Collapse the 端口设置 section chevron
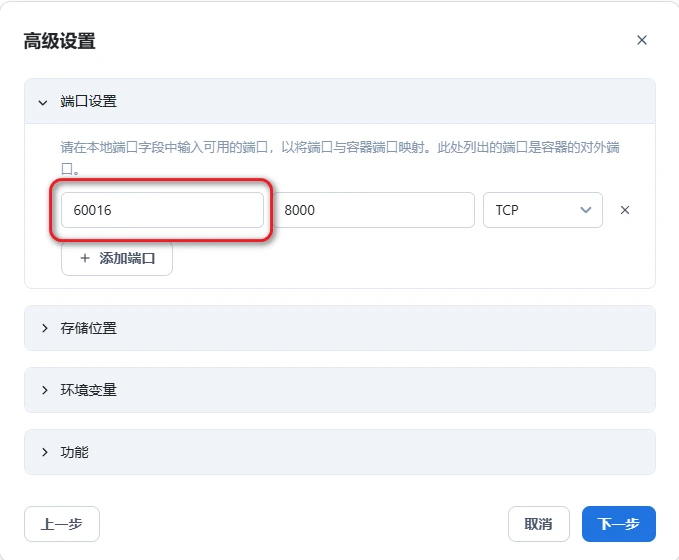Screen dimensions: 679x560 (x=43, y=101)
